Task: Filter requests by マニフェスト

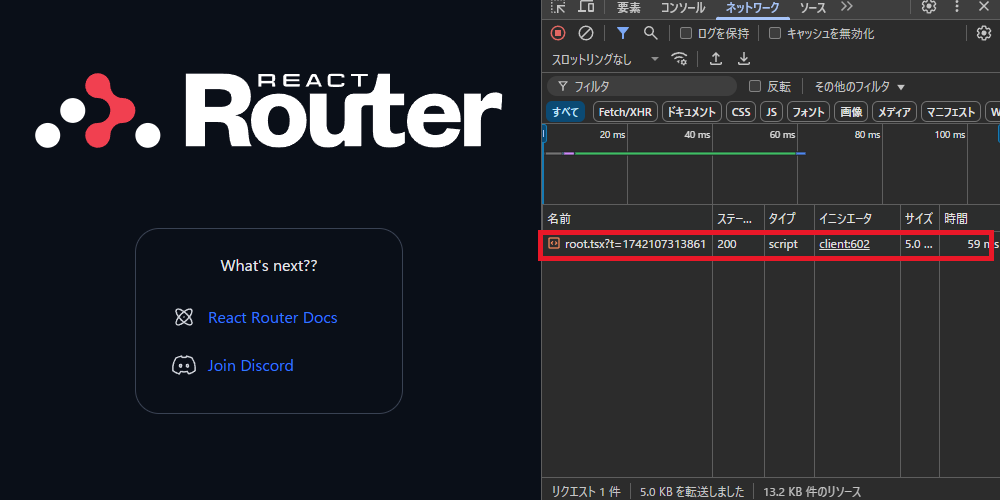Action: pyautogui.click(x=951, y=112)
